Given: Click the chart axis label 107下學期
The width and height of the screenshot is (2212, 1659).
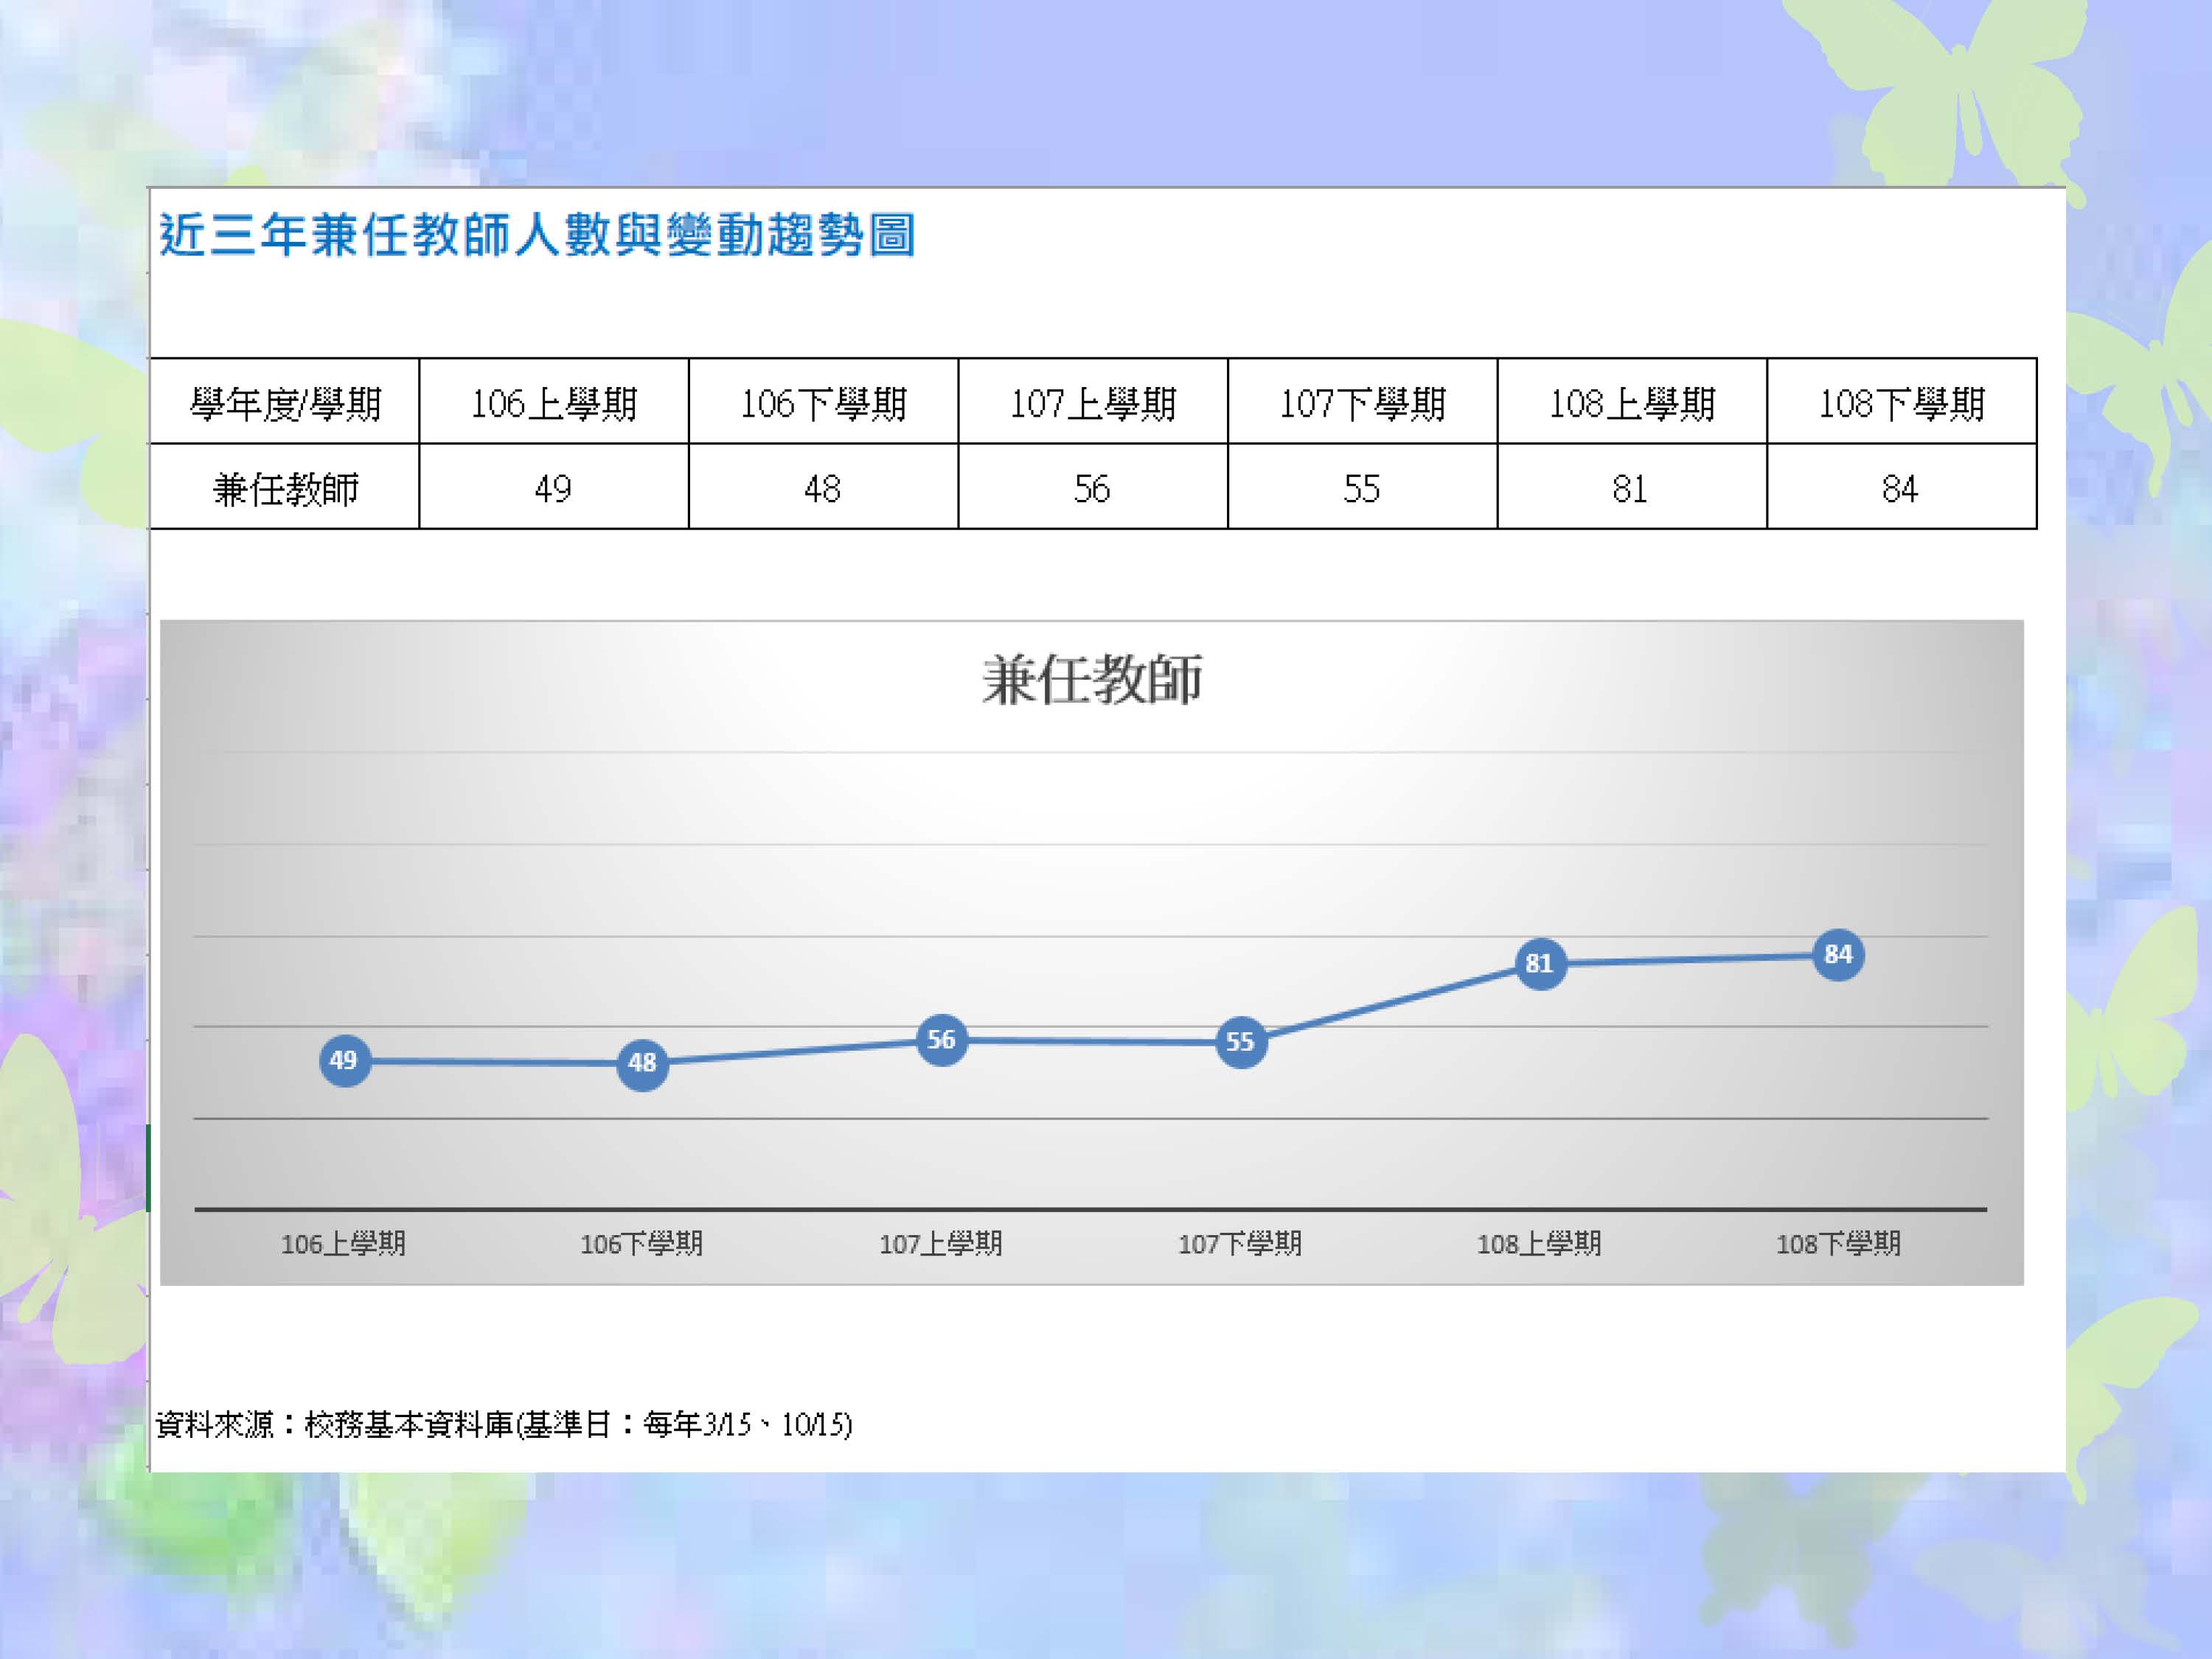Looking at the screenshot, I should (1240, 1243).
